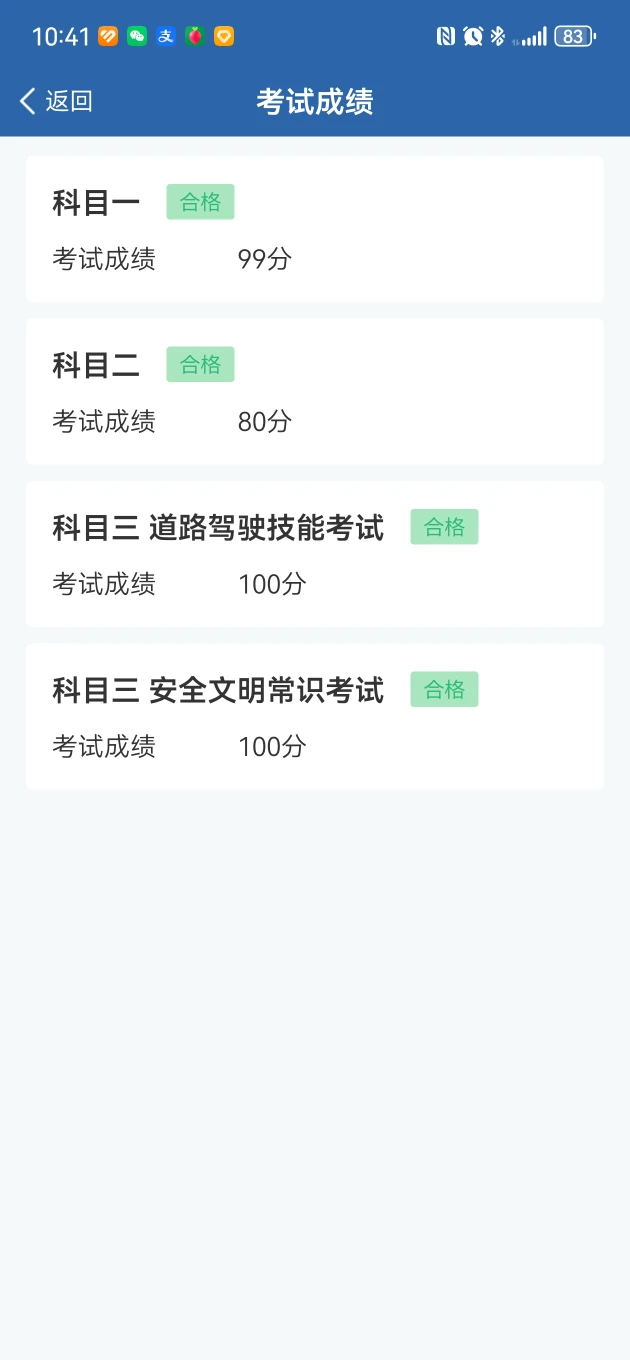Tap the Alipay notification icon

pos(165,37)
